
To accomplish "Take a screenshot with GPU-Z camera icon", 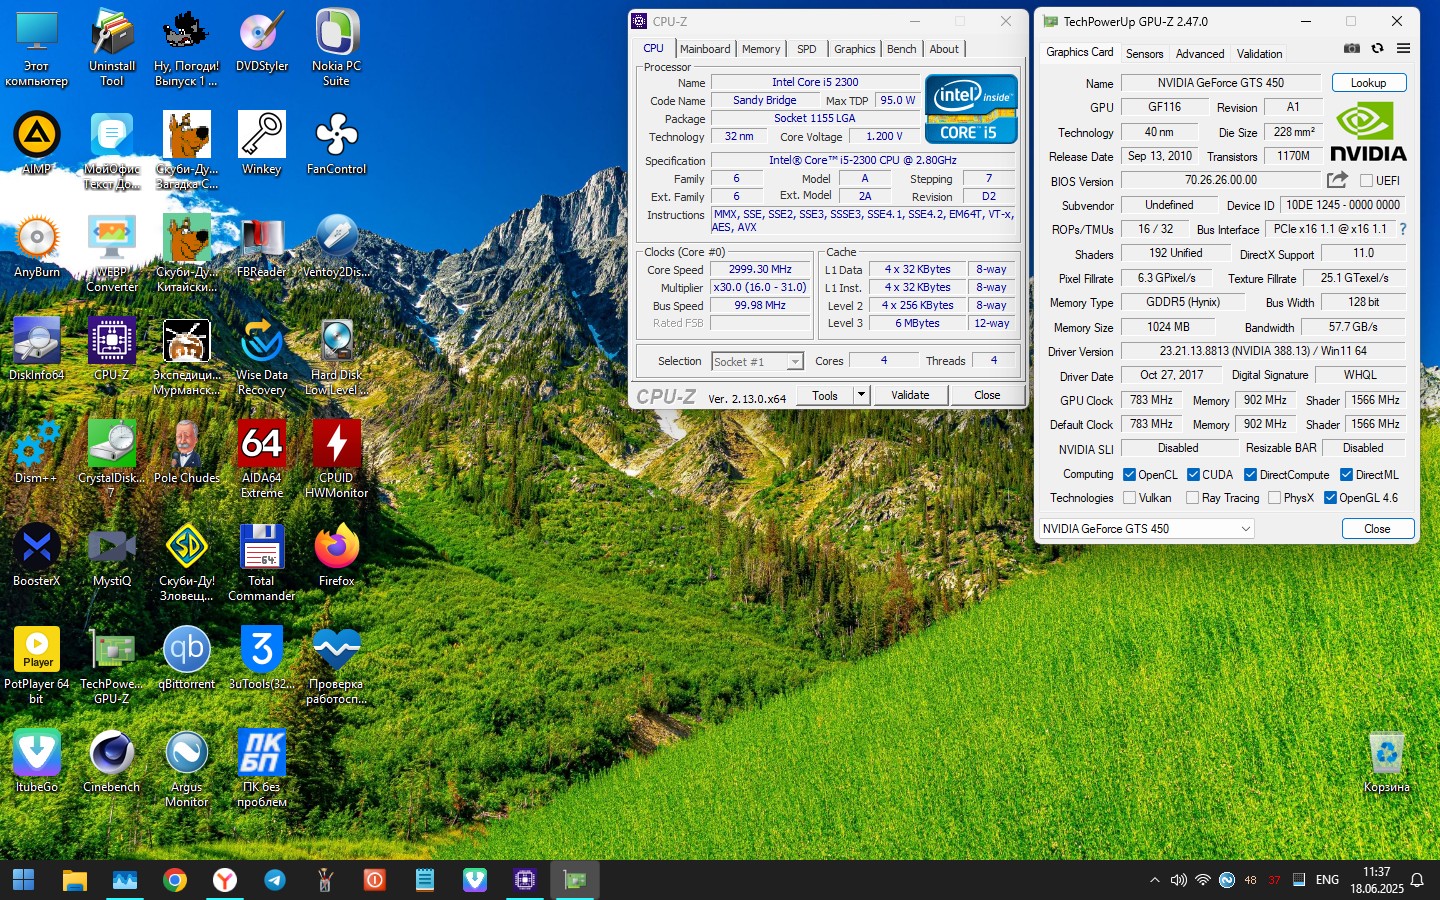I will (1351, 48).
